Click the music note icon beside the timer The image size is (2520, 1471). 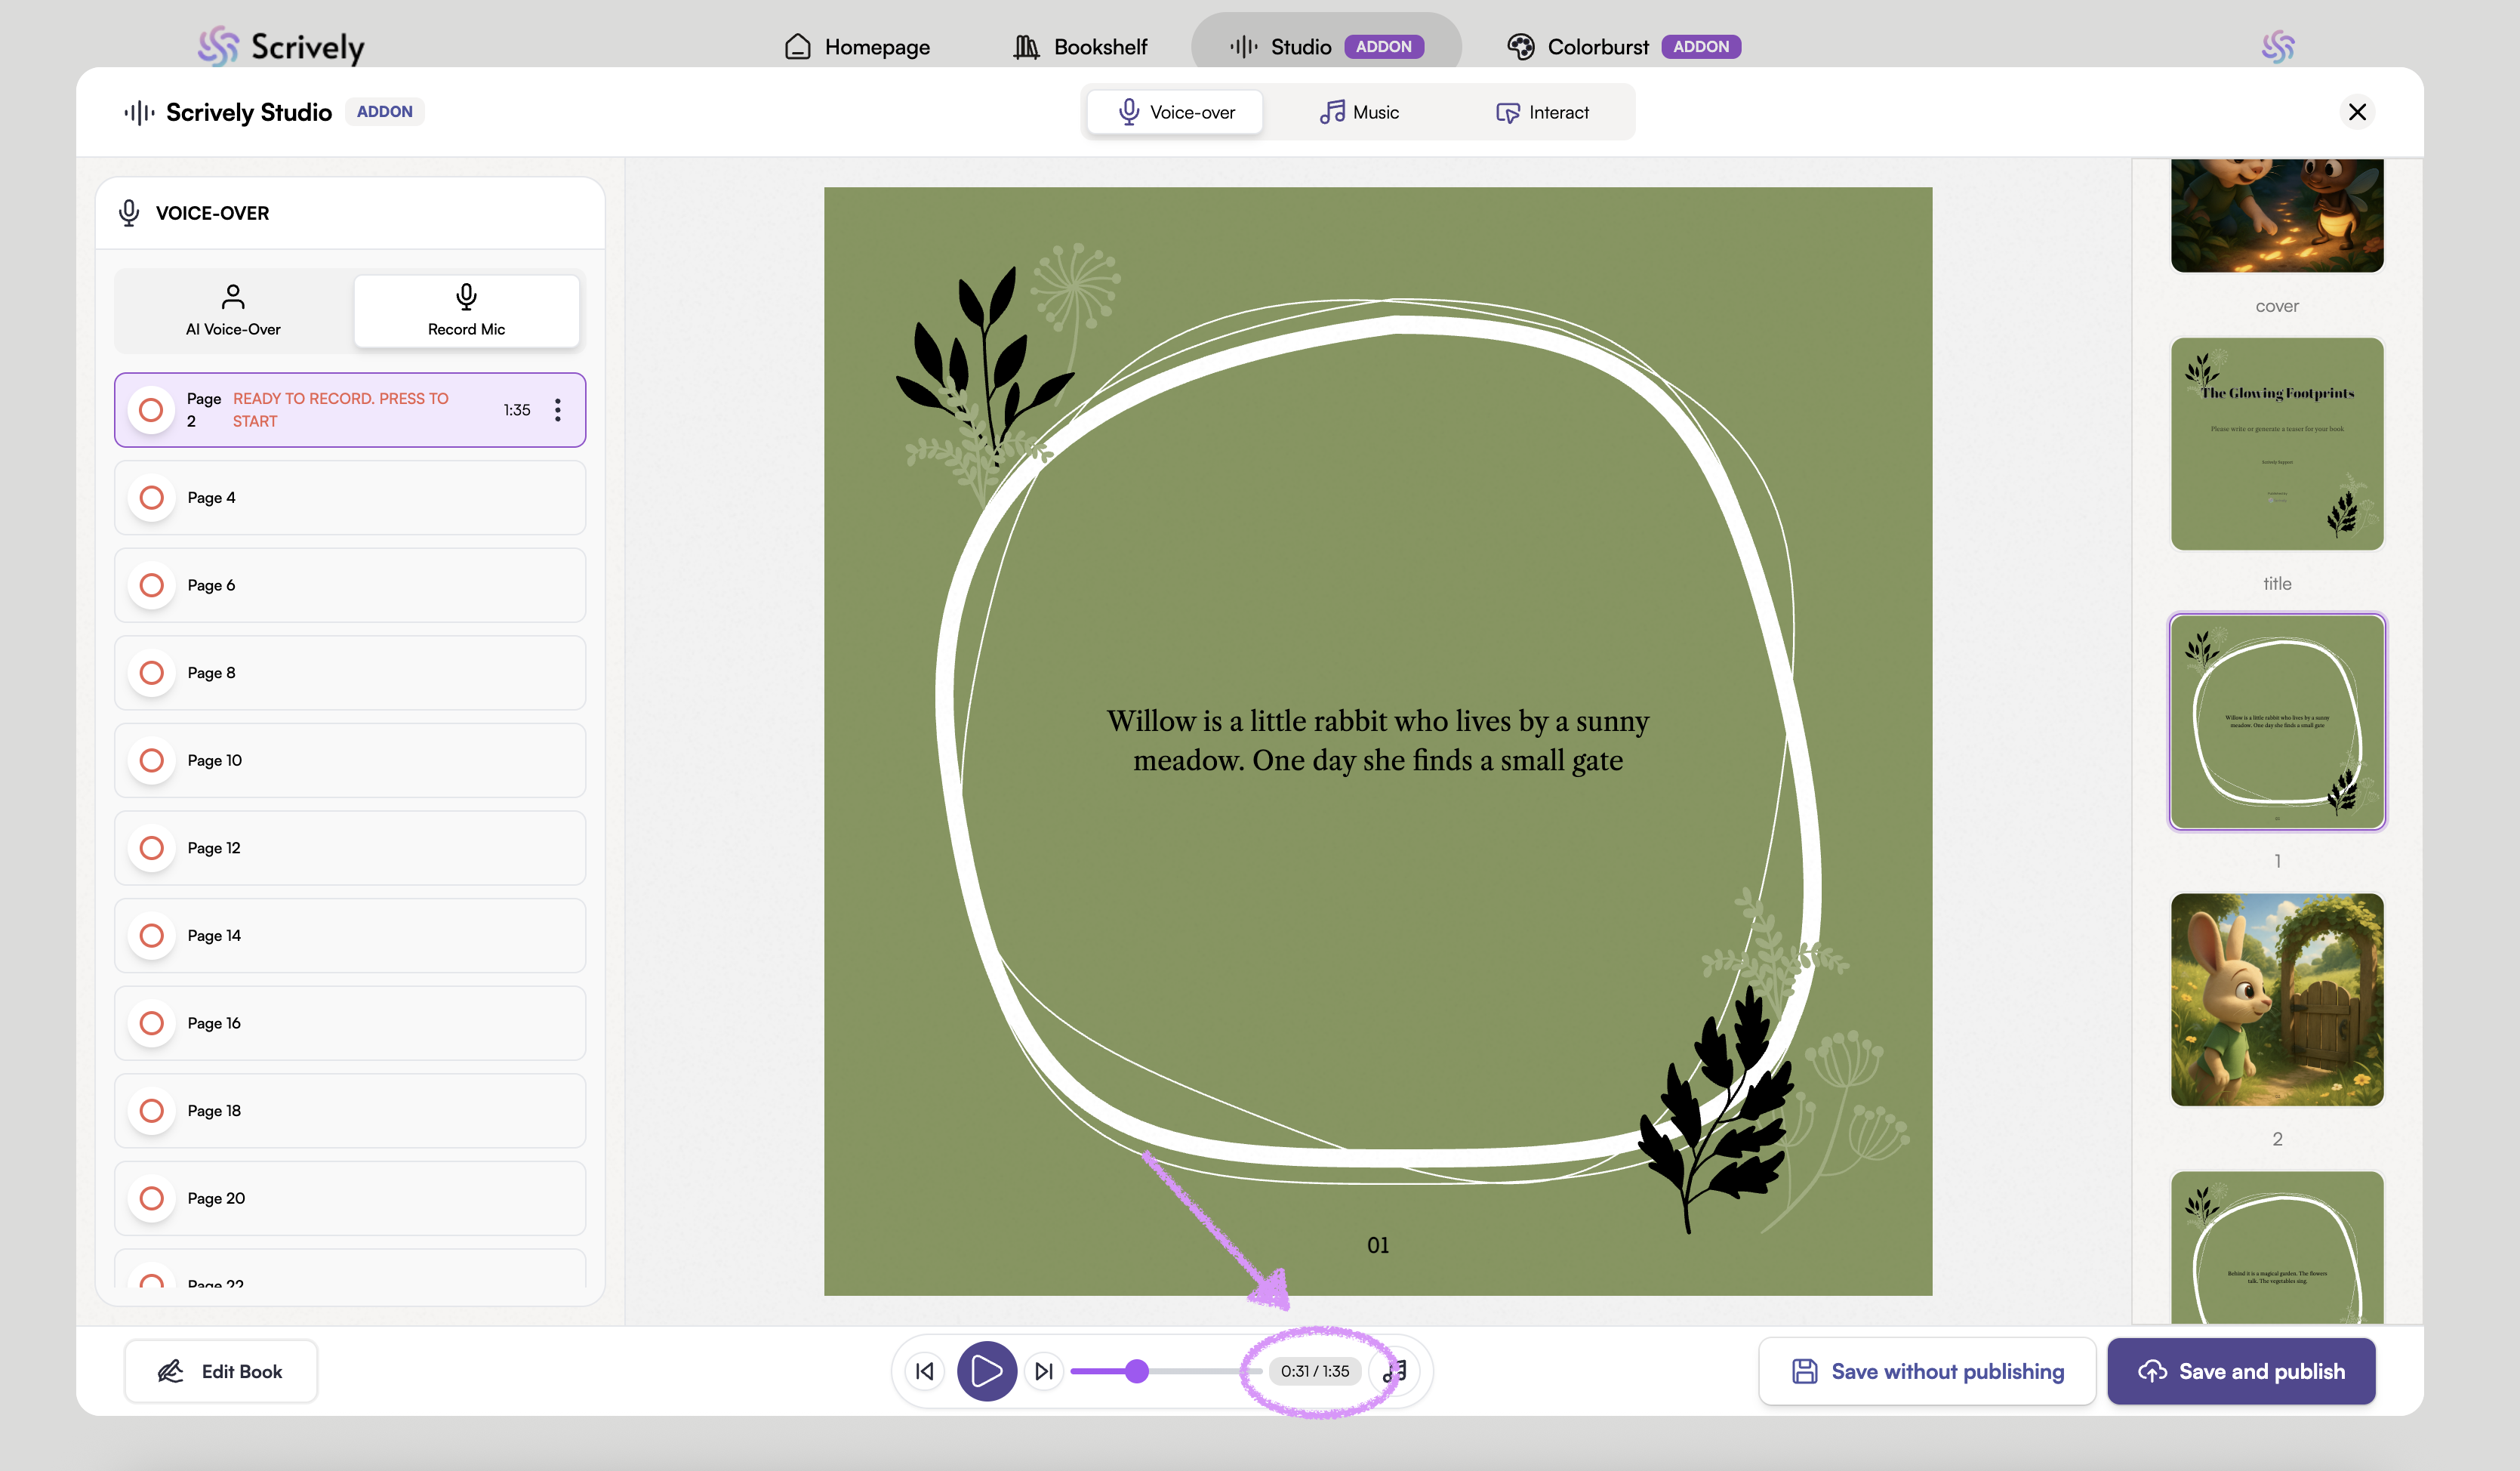click(1396, 1371)
